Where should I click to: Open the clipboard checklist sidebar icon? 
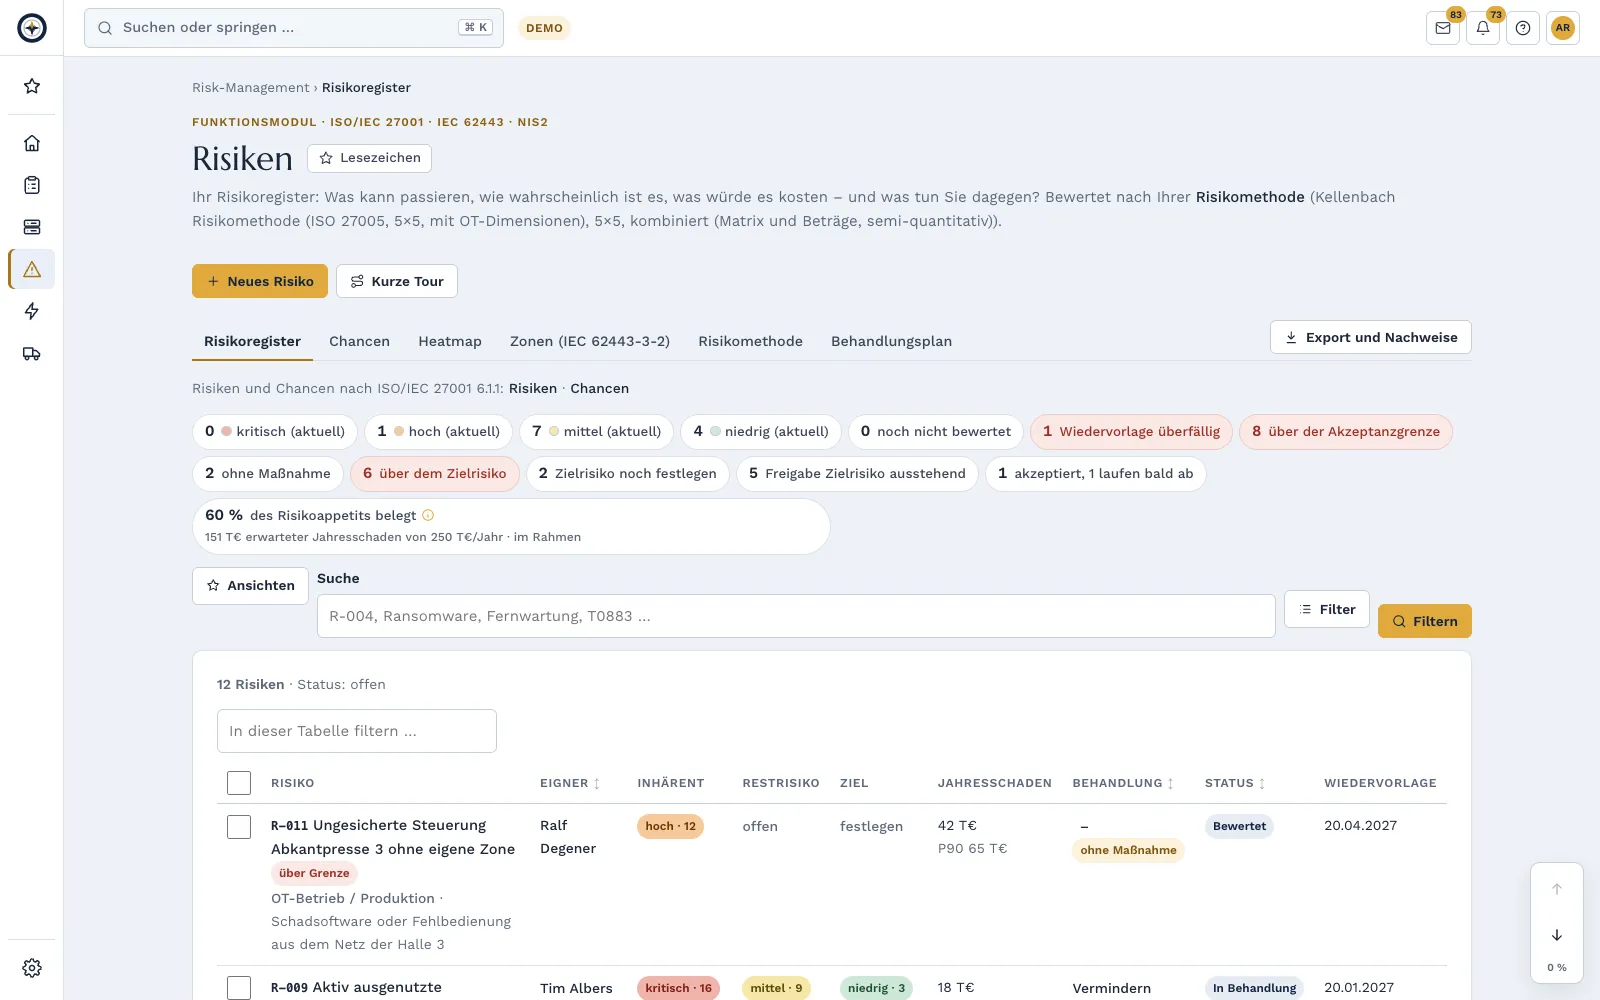[x=32, y=185]
